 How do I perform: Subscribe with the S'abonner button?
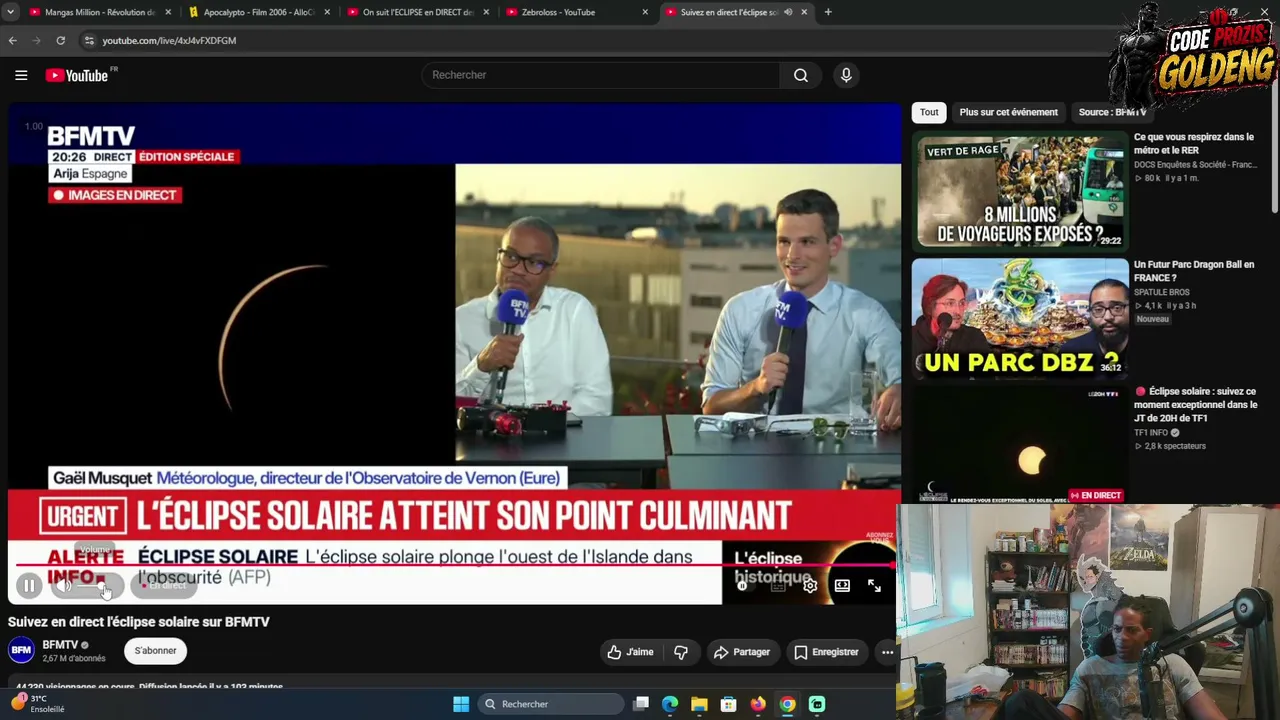[x=155, y=651]
